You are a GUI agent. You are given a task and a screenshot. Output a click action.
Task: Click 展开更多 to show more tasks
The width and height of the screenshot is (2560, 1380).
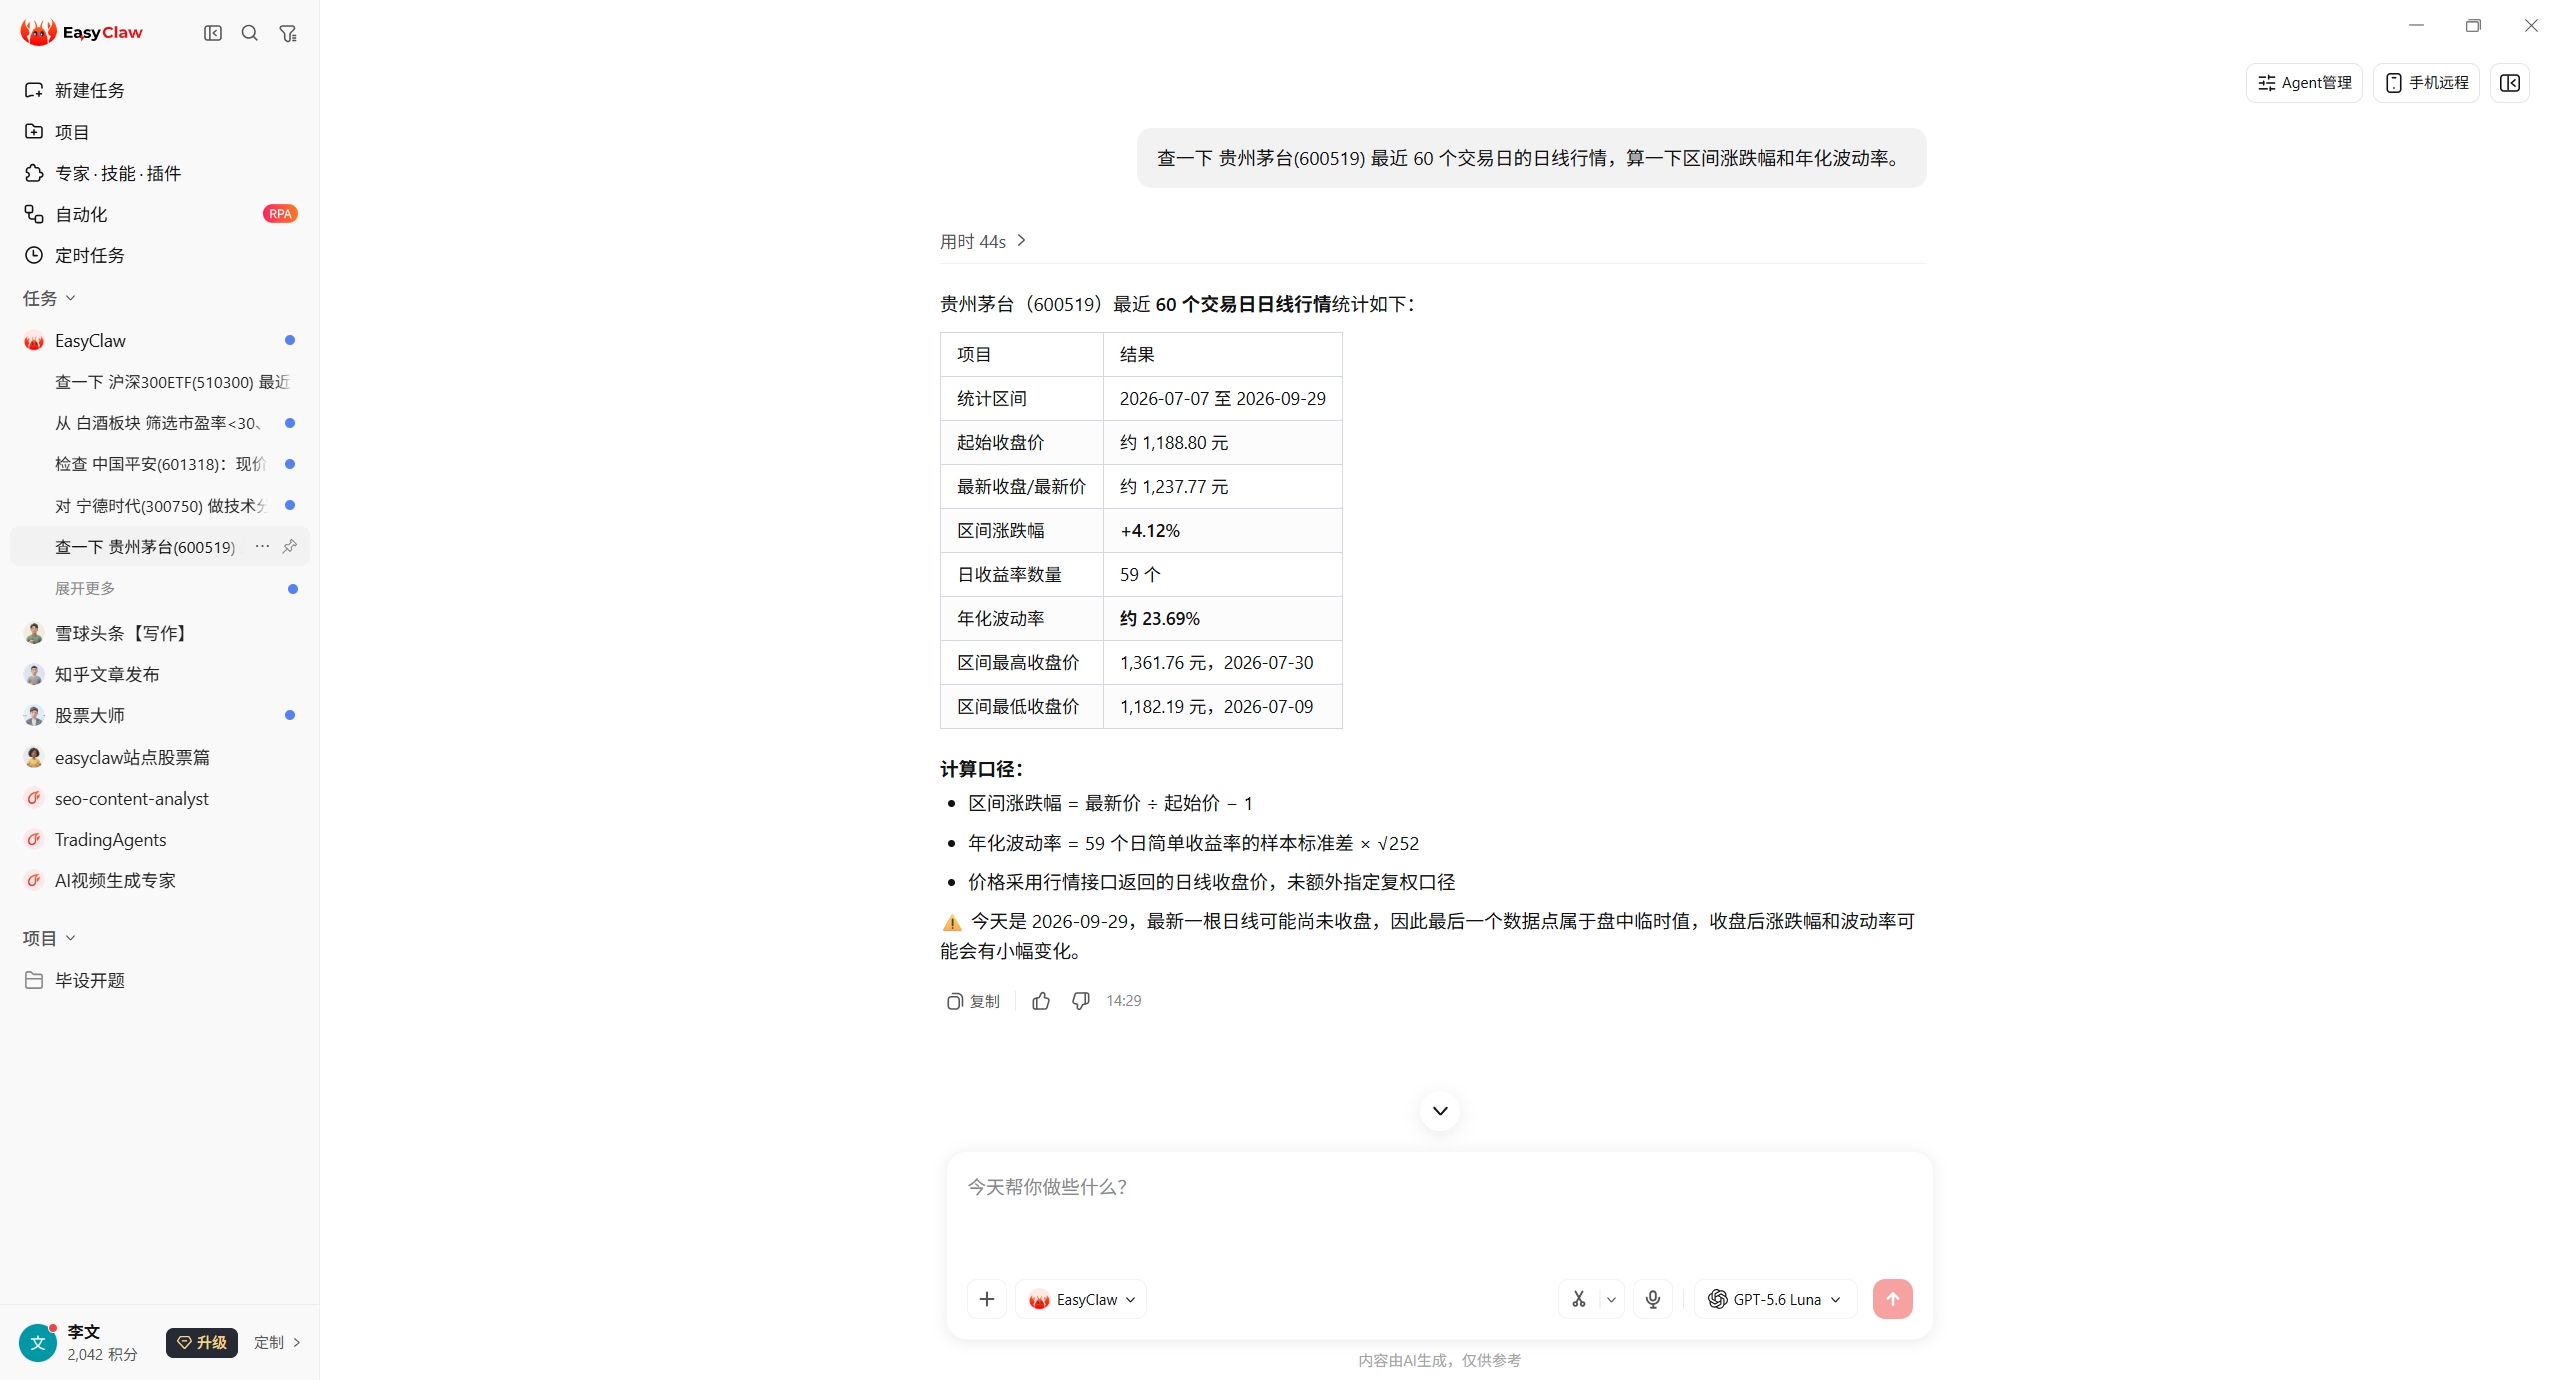[x=85, y=588]
